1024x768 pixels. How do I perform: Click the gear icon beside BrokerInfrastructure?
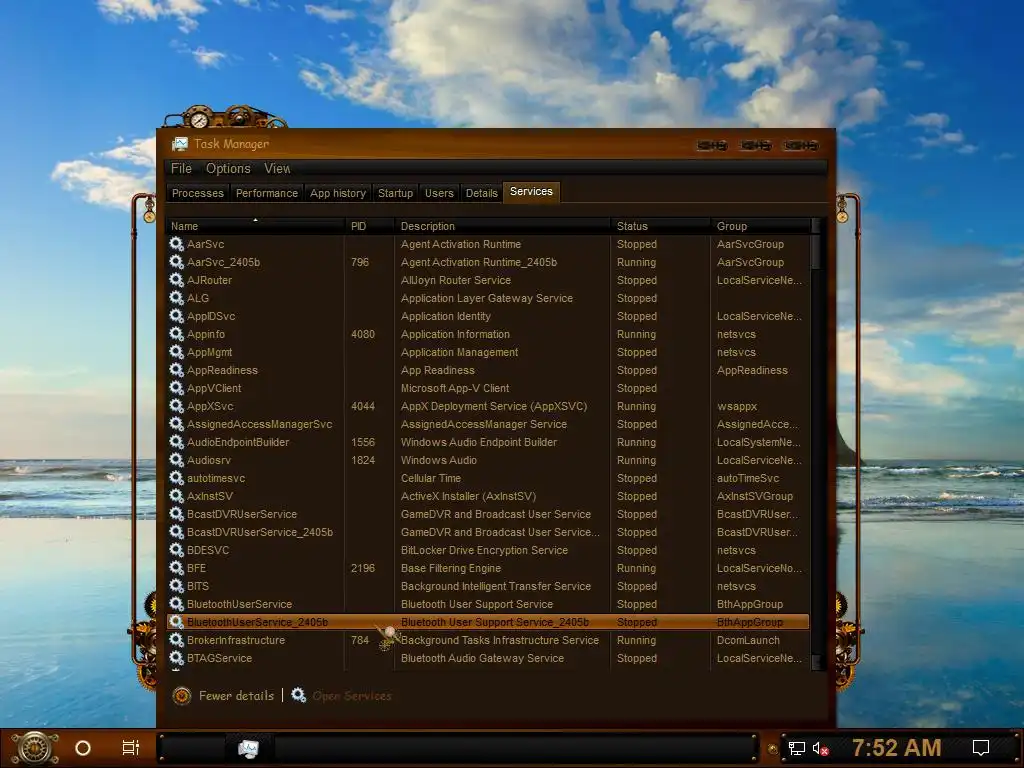click(176, 640)
